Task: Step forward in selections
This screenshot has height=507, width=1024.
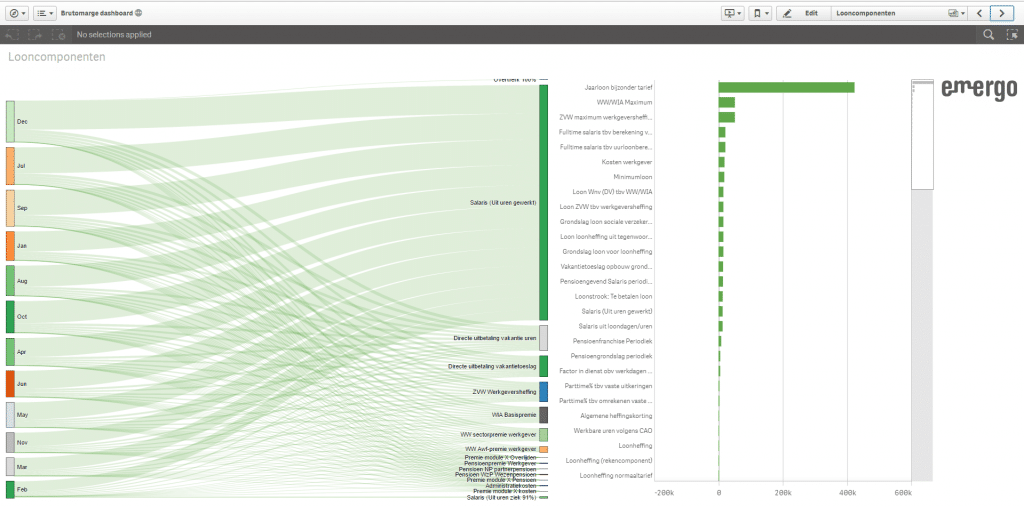Action: pyautogui.click(x=36, y=35)
